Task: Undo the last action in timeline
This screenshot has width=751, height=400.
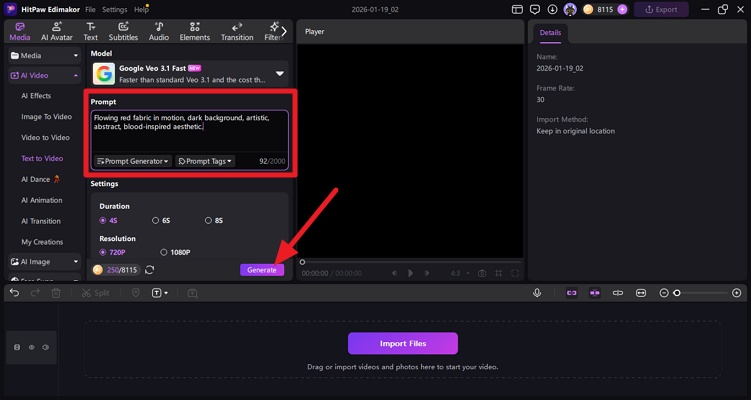Action: coord(15,293)
